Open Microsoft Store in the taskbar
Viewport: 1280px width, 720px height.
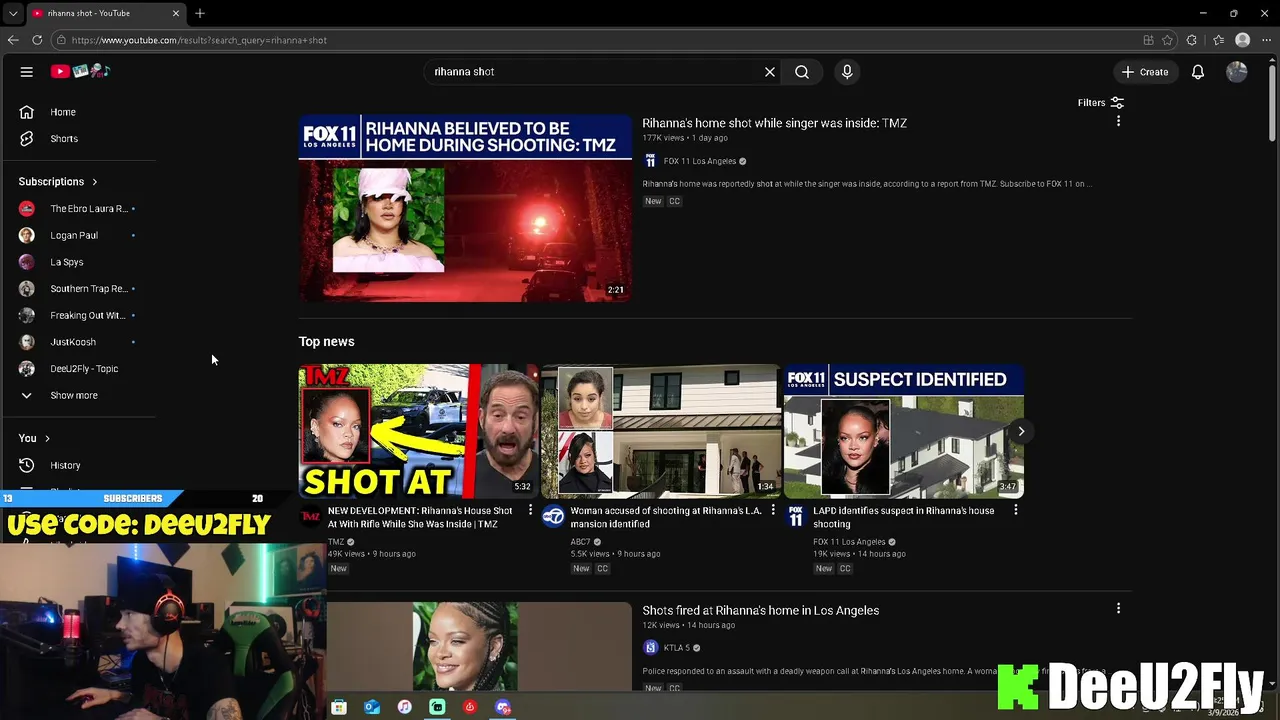(x=339, y=707)
